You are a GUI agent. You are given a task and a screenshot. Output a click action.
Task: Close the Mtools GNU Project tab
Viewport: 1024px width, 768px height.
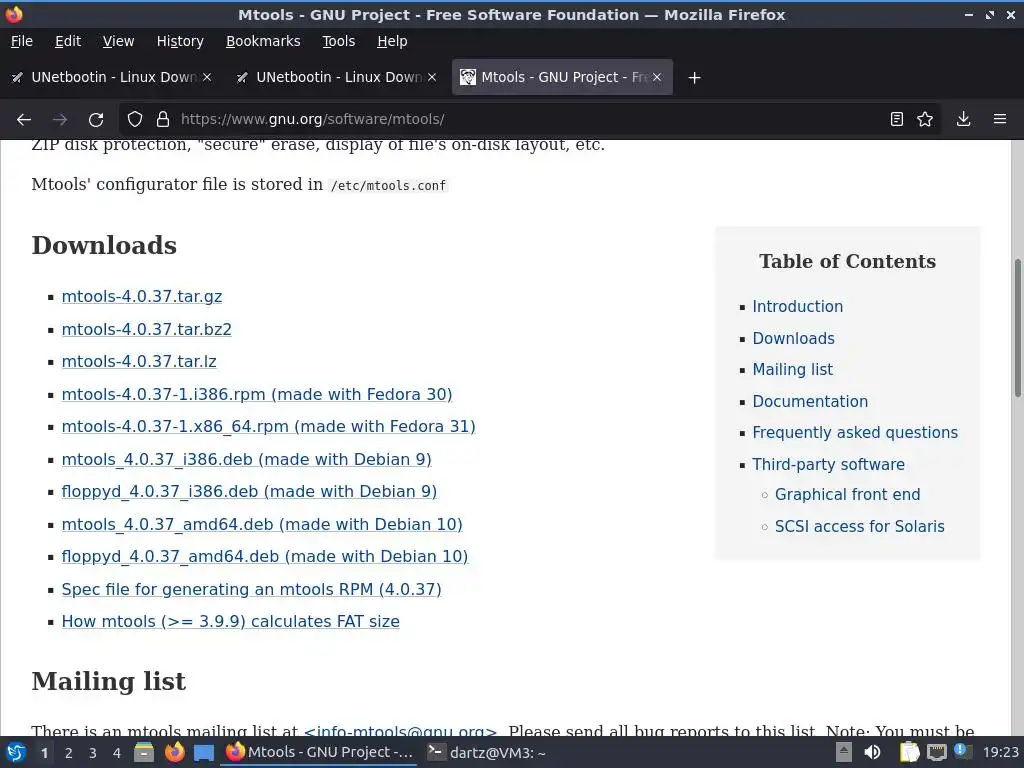tap(657, 77)
